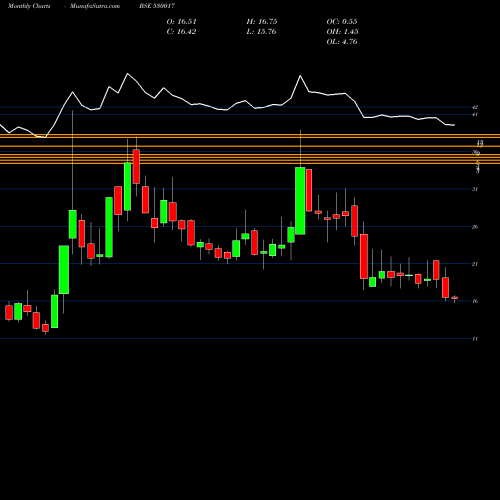The width and height of the screenshot is (500, 500).
Task: Click the price axis label '26'
Action: coord(475,227)
